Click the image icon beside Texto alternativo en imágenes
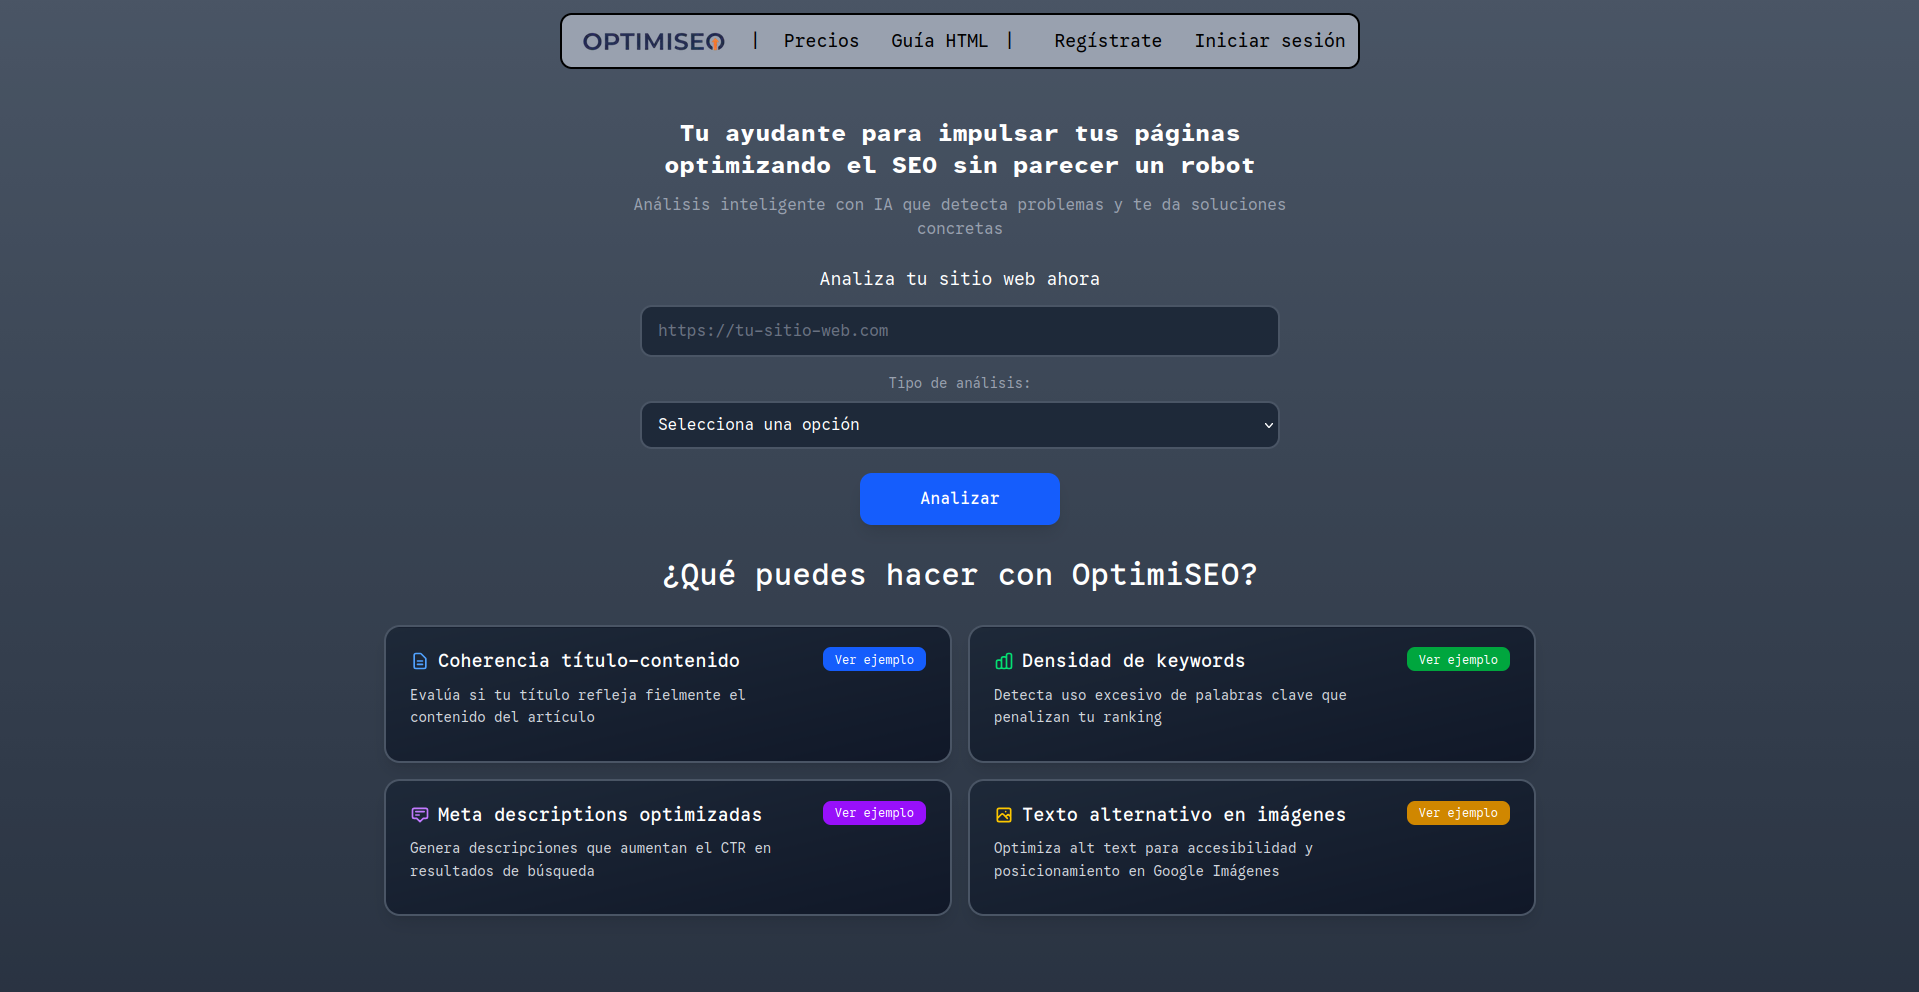Image resolution: width=1919 pixels, height=992 pixels. [x=1004, y=815]
